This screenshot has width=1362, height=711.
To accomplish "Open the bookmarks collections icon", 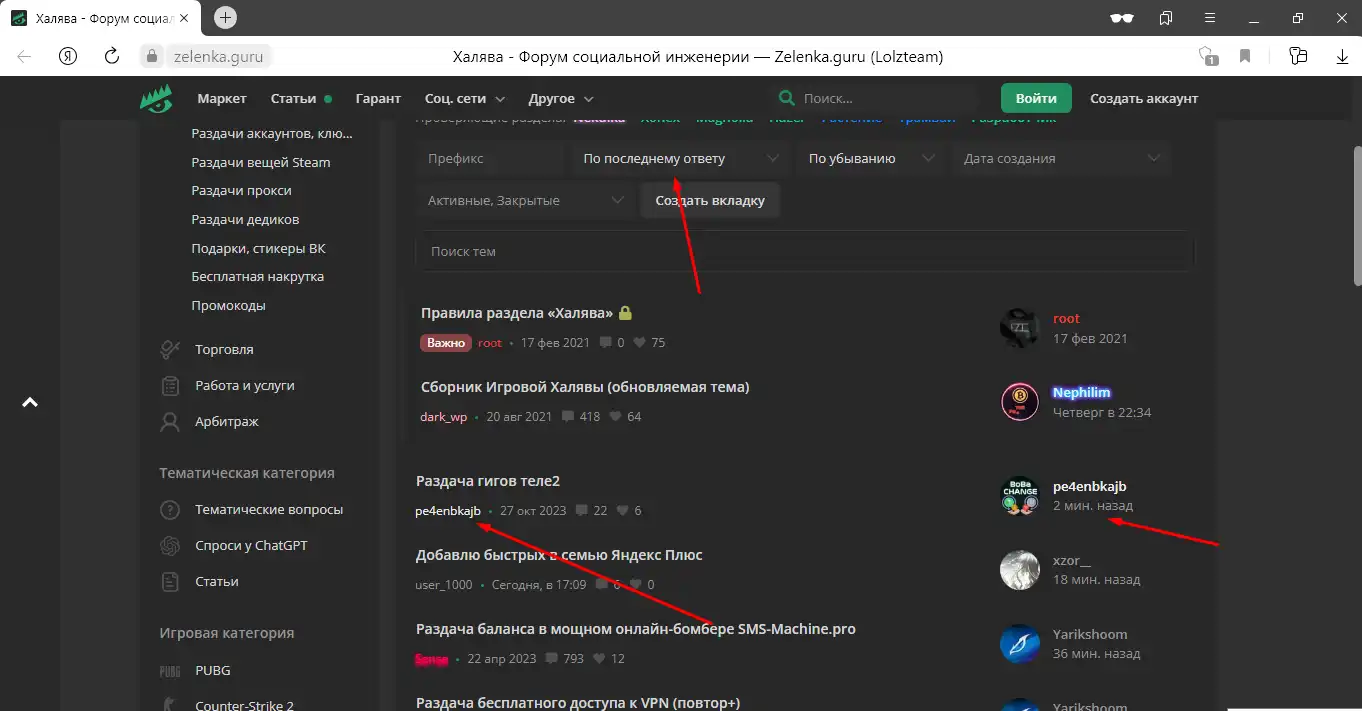I will (x=1166, y=18).
